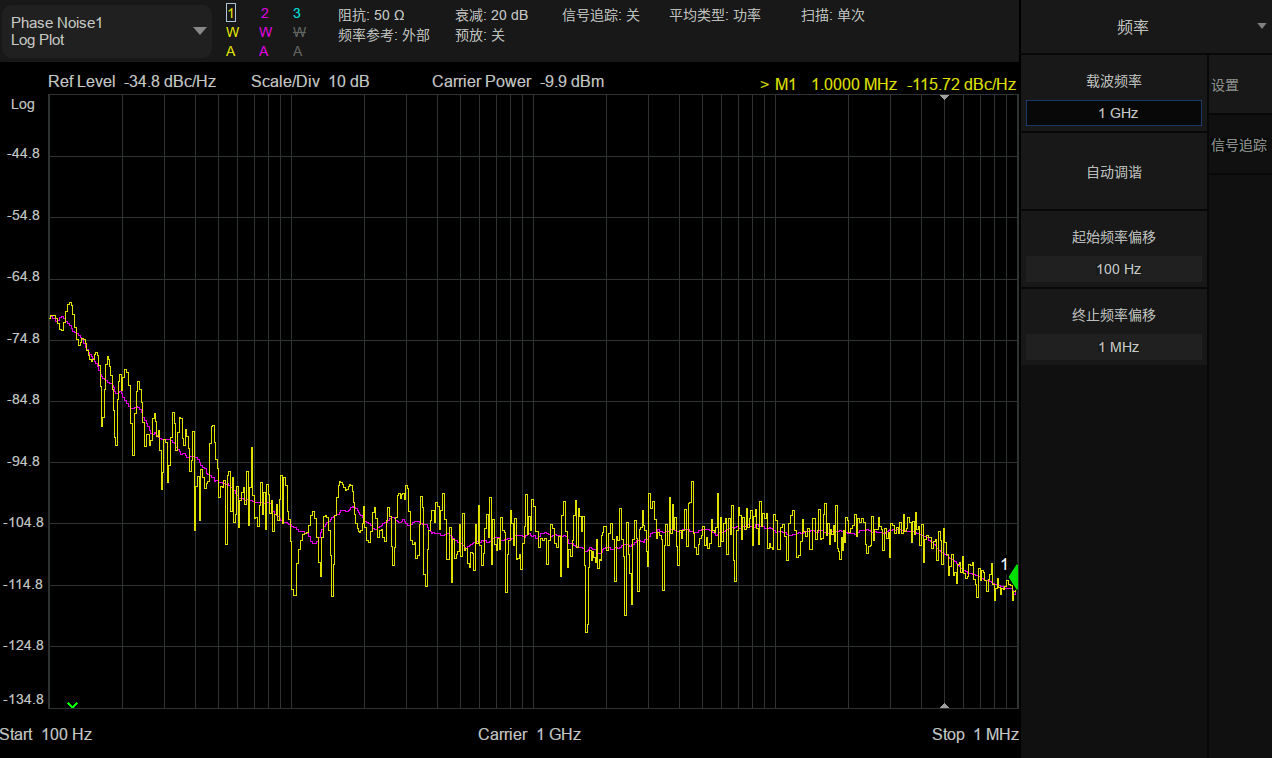Click the 载波频率 1 GHz input field
Viewport: 1272px width, 758px height.
1113,113
